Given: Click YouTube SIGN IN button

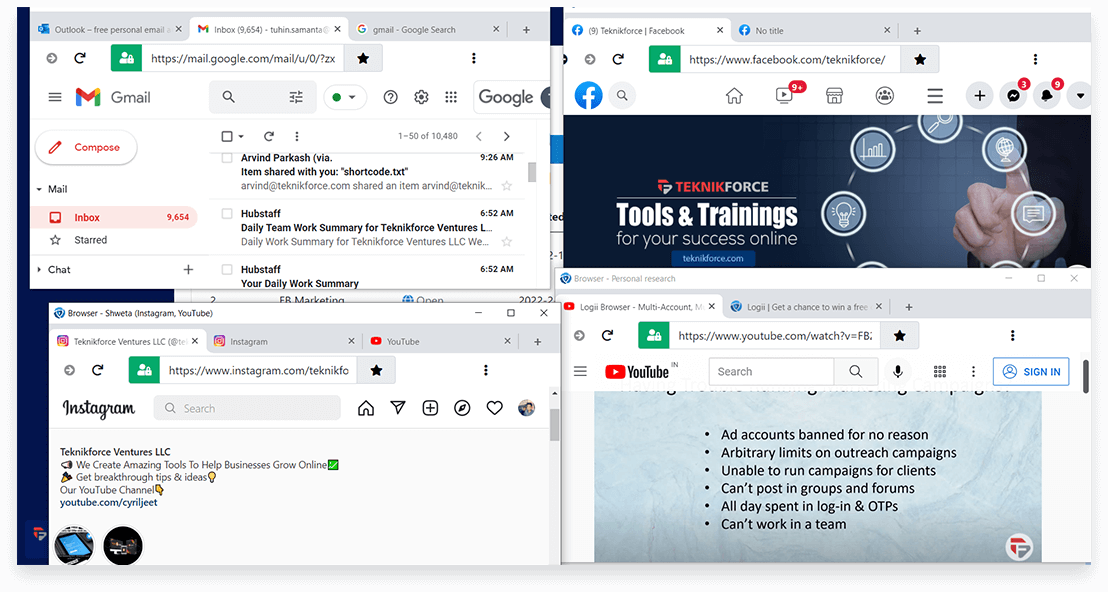Looking at the screenshot, I should click(1032, 372).
